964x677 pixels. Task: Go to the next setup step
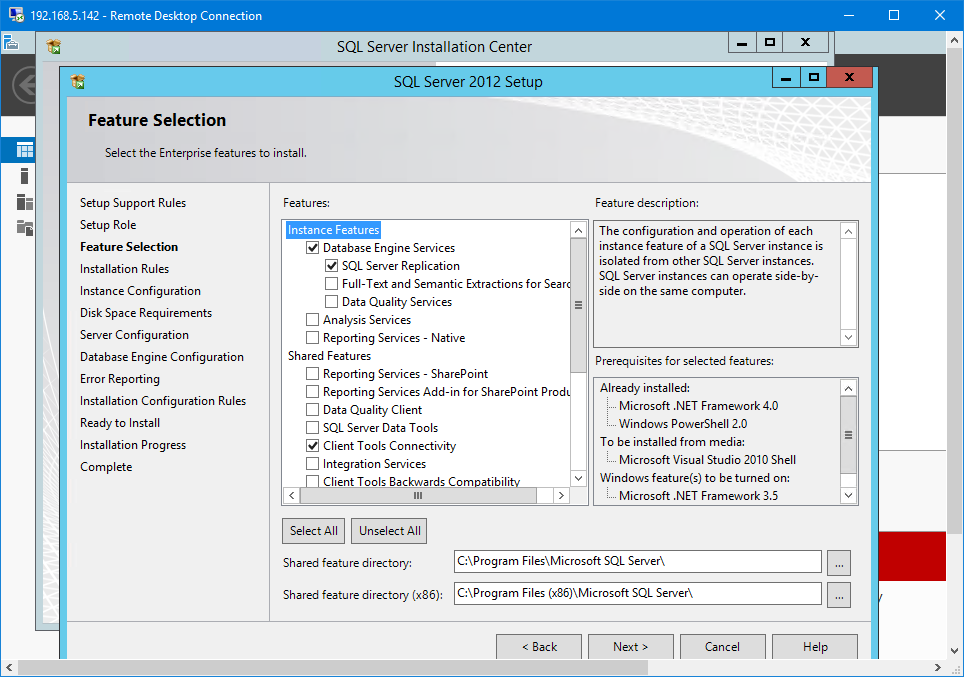tap(630, 646)
